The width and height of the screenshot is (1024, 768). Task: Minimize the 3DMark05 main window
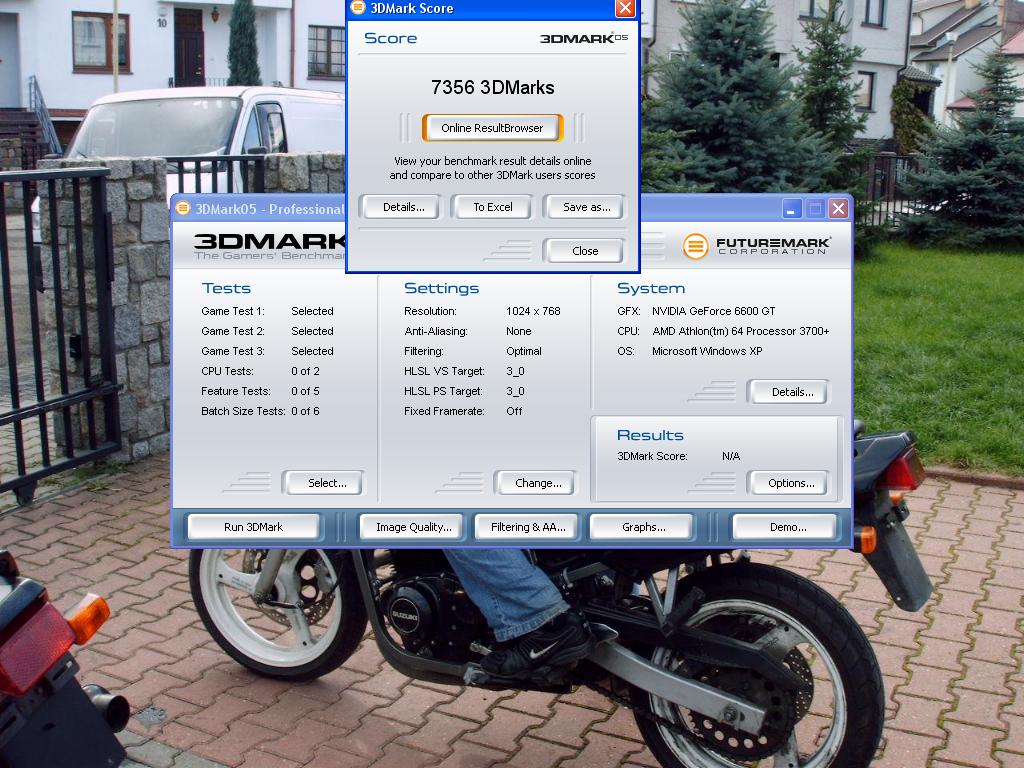click(x=791, y=209)
